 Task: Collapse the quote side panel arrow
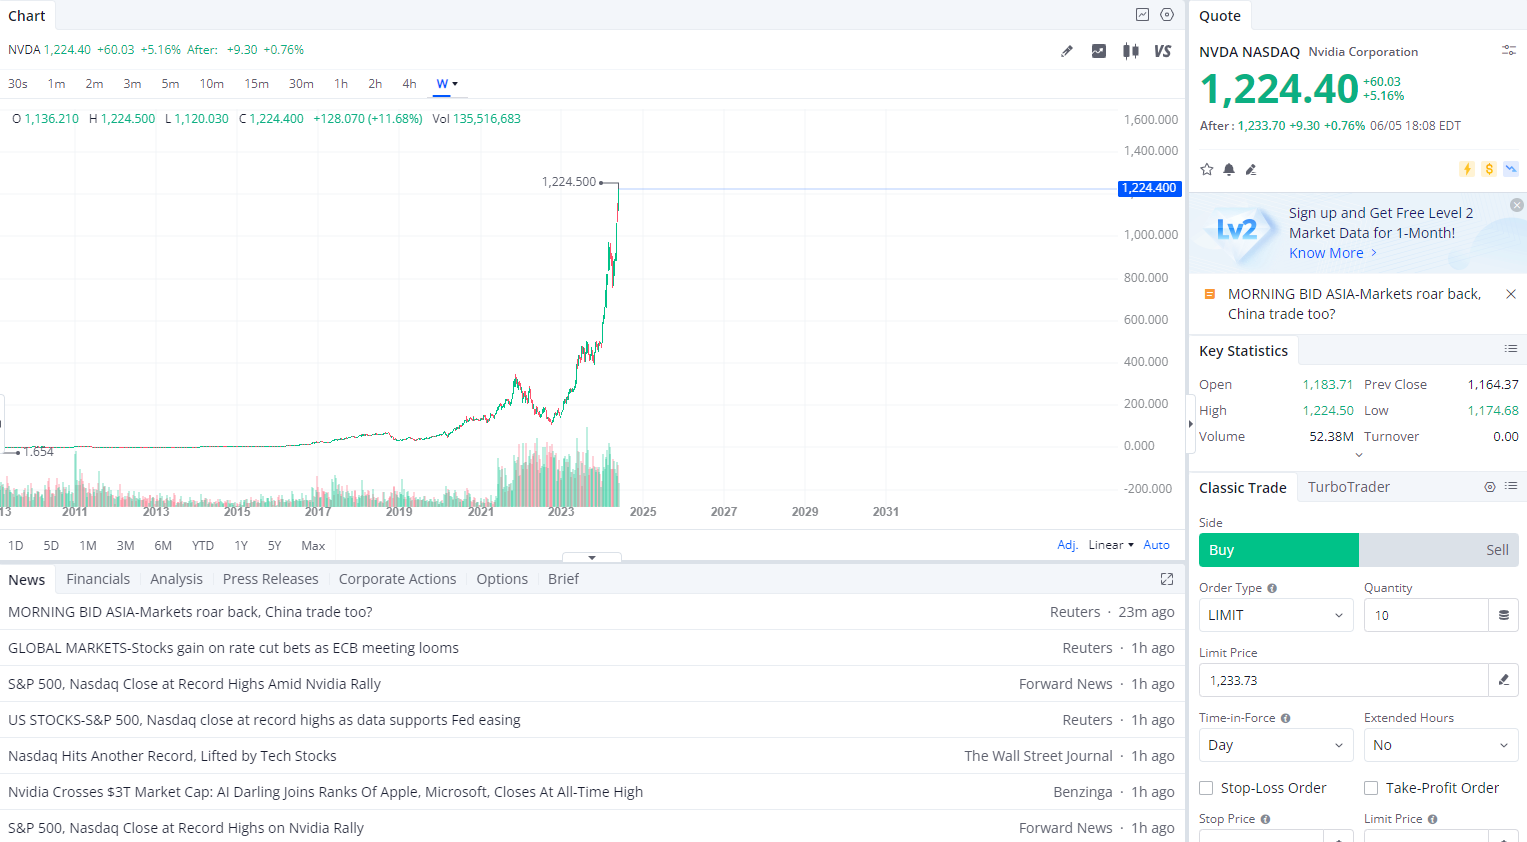1190,424
